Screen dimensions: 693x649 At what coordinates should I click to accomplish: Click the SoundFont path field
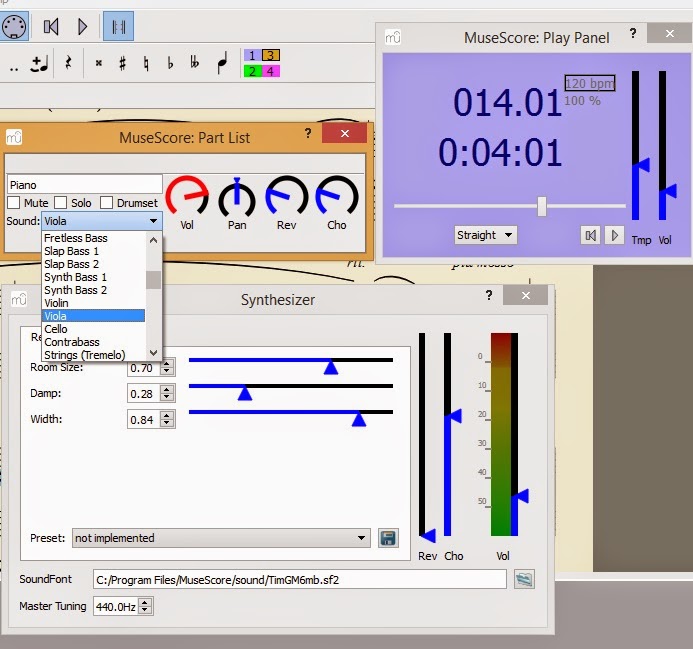[300, 580]
